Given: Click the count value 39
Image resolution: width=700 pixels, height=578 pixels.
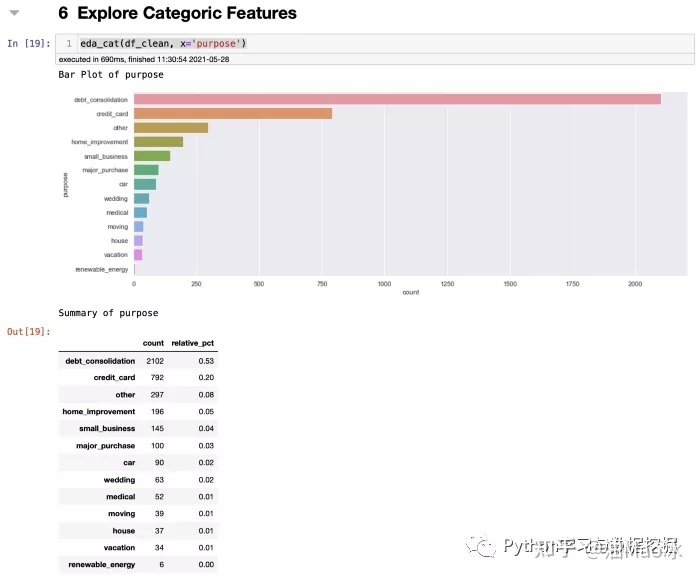Looking at the screenshot, I should click(159, 514).
